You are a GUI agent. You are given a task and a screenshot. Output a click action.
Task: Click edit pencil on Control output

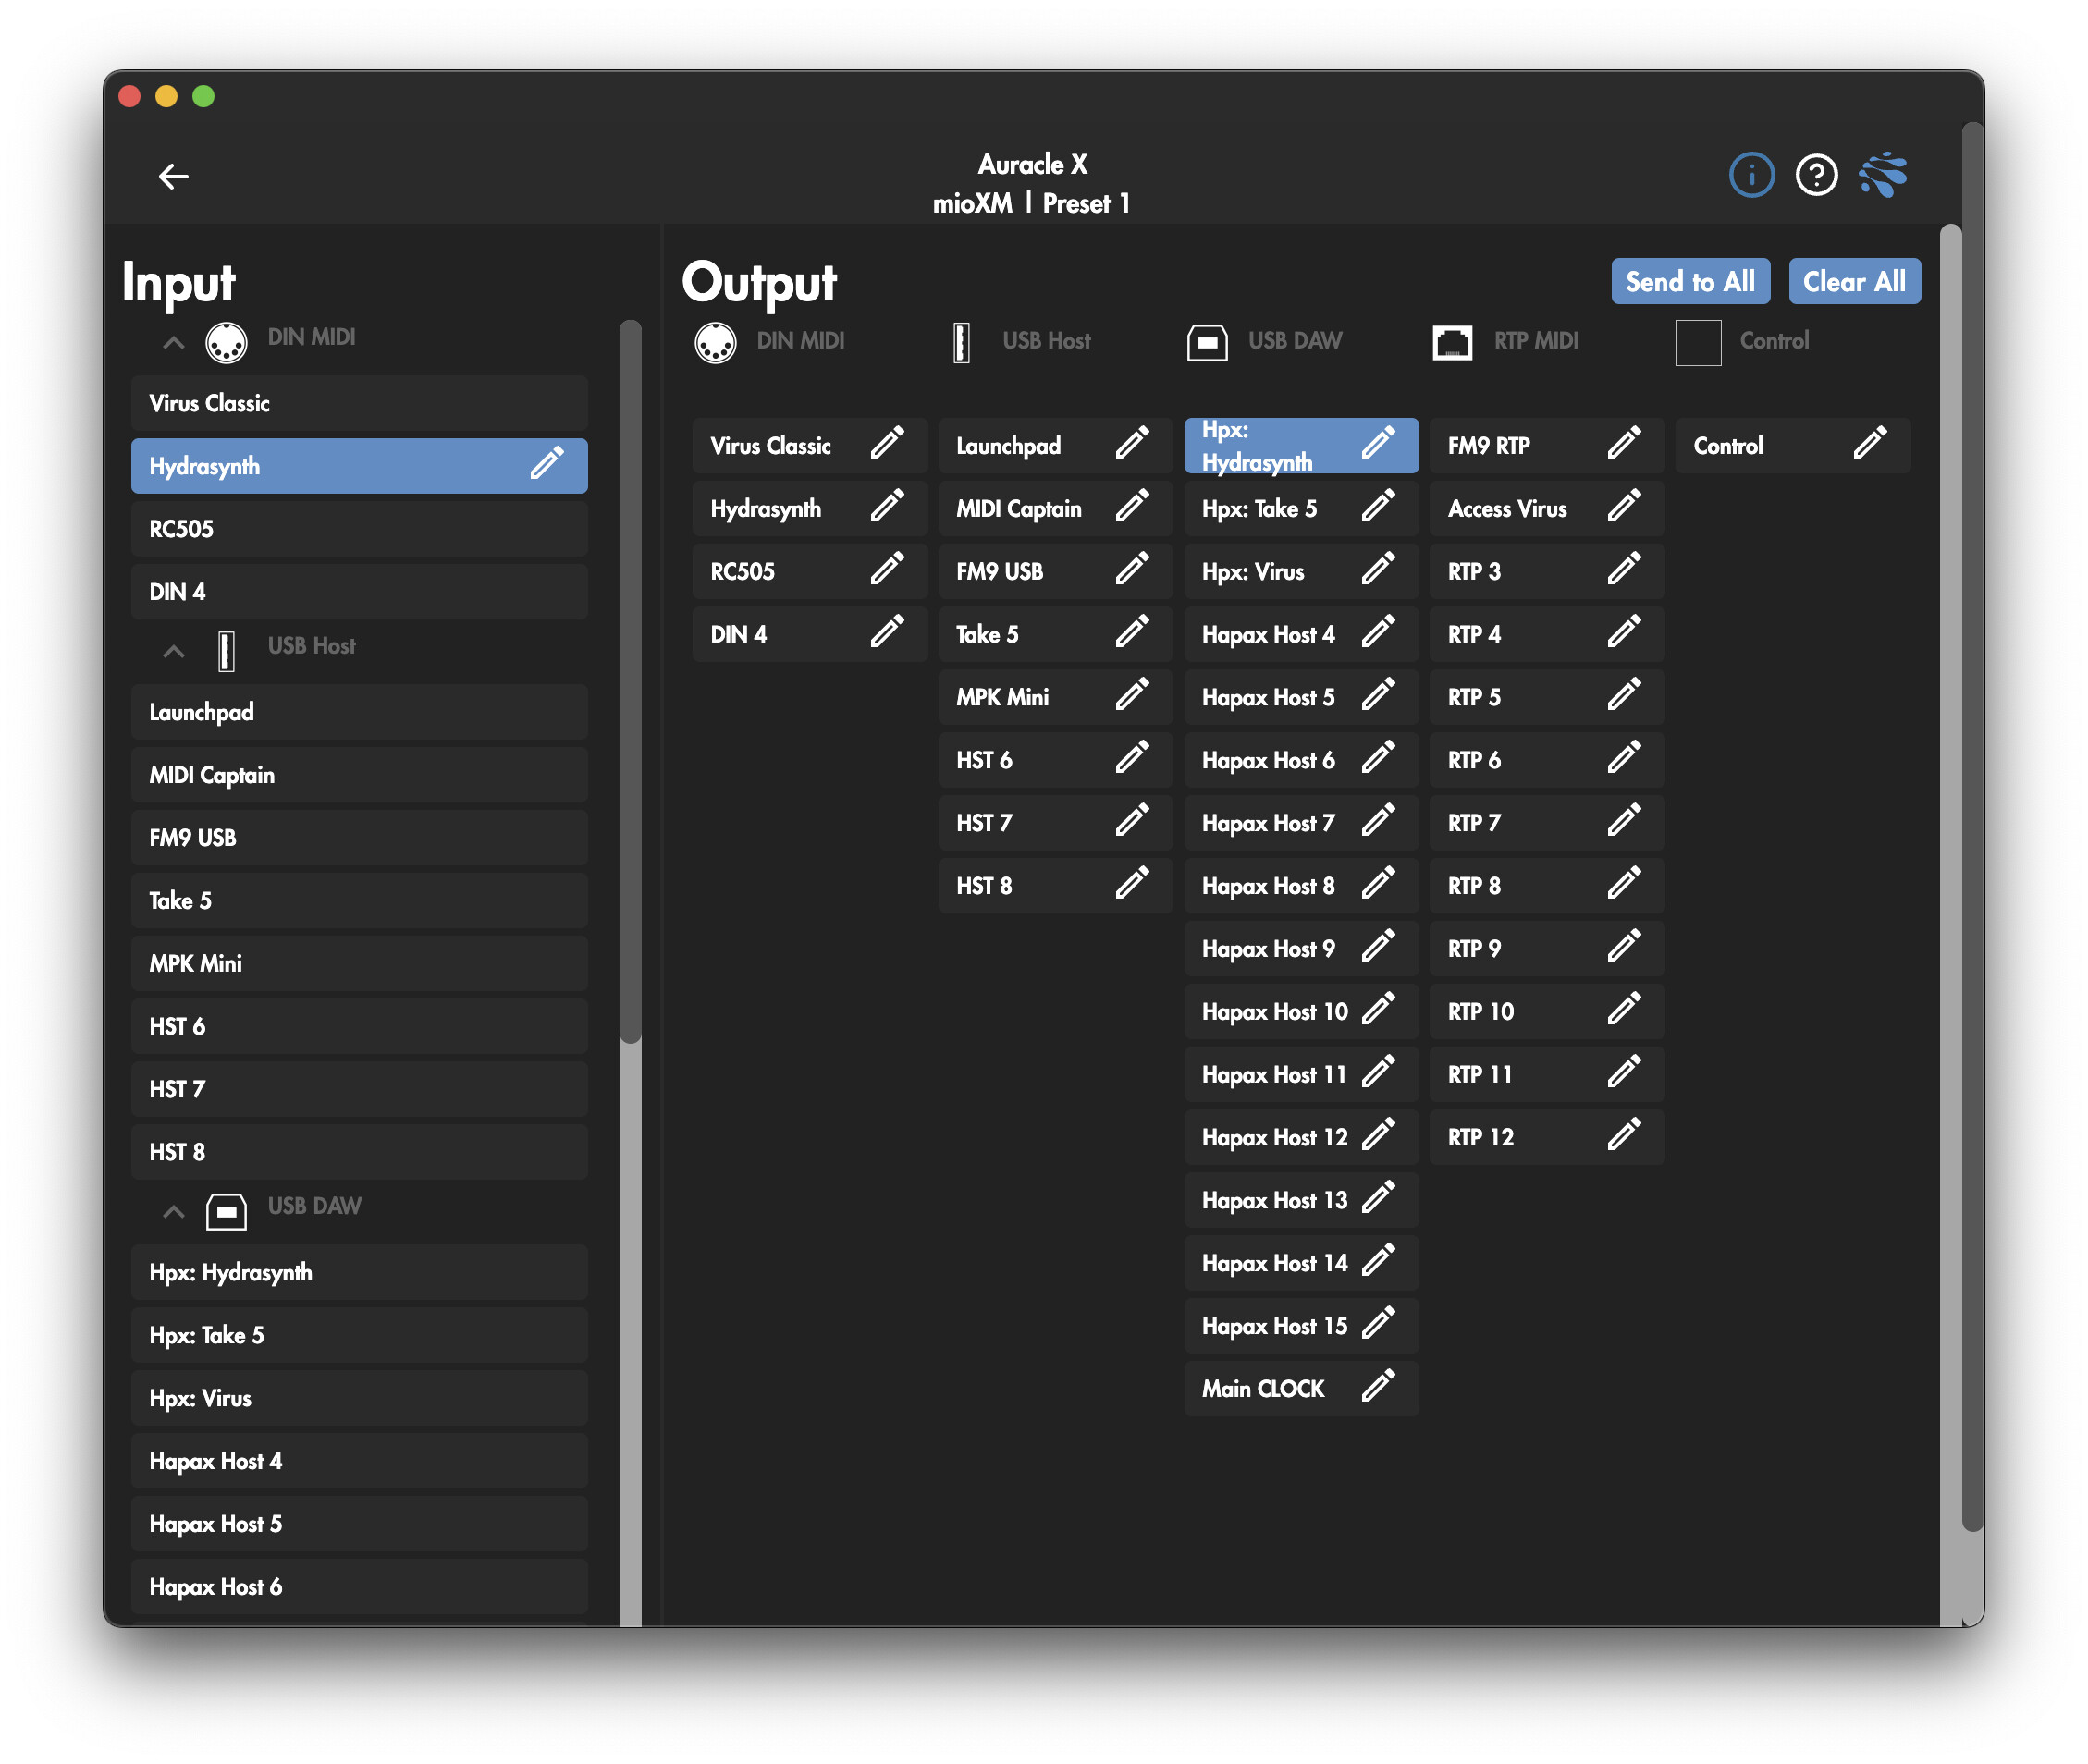pyautogui.click(x=1869, y=444)
